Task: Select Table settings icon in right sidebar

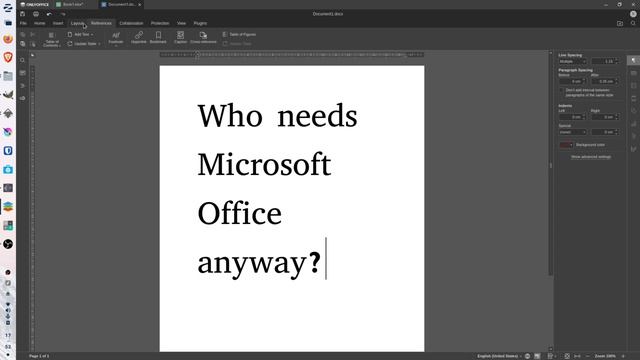Action: tap(633, 73)
